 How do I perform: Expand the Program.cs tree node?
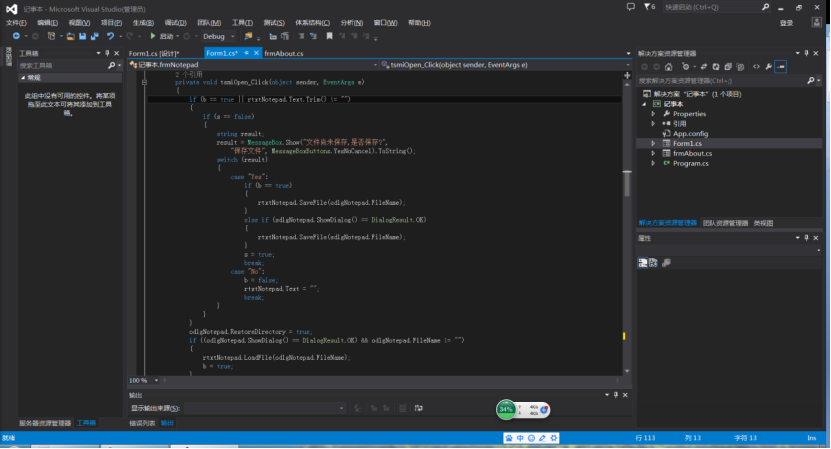click(653, 163)
